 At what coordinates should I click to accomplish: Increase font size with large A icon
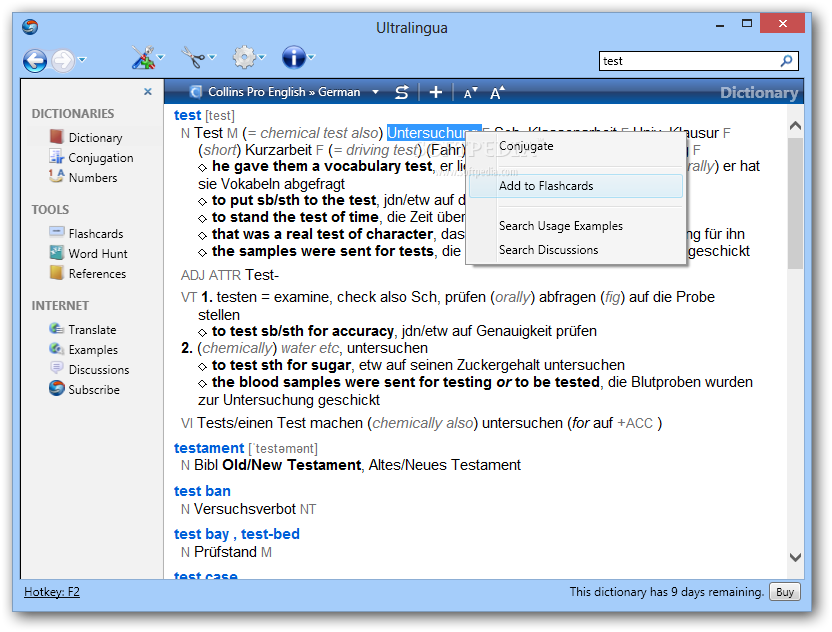tap(497, 93)
